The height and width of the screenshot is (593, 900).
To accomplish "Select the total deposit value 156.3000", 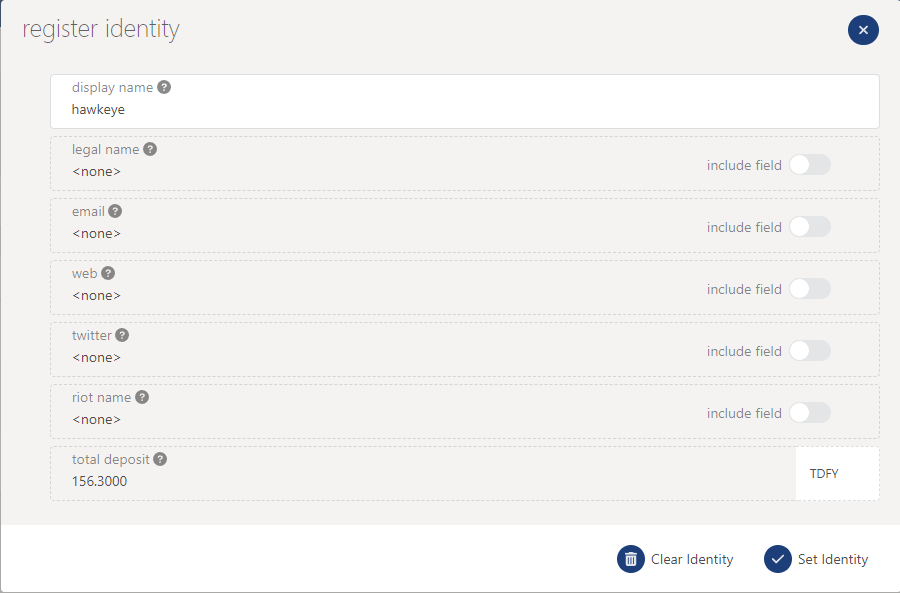I will tap(99, 481).
